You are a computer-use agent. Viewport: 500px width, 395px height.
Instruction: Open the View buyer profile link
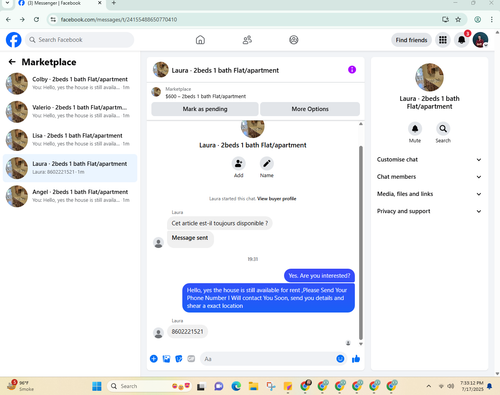(x=277, y=199)
